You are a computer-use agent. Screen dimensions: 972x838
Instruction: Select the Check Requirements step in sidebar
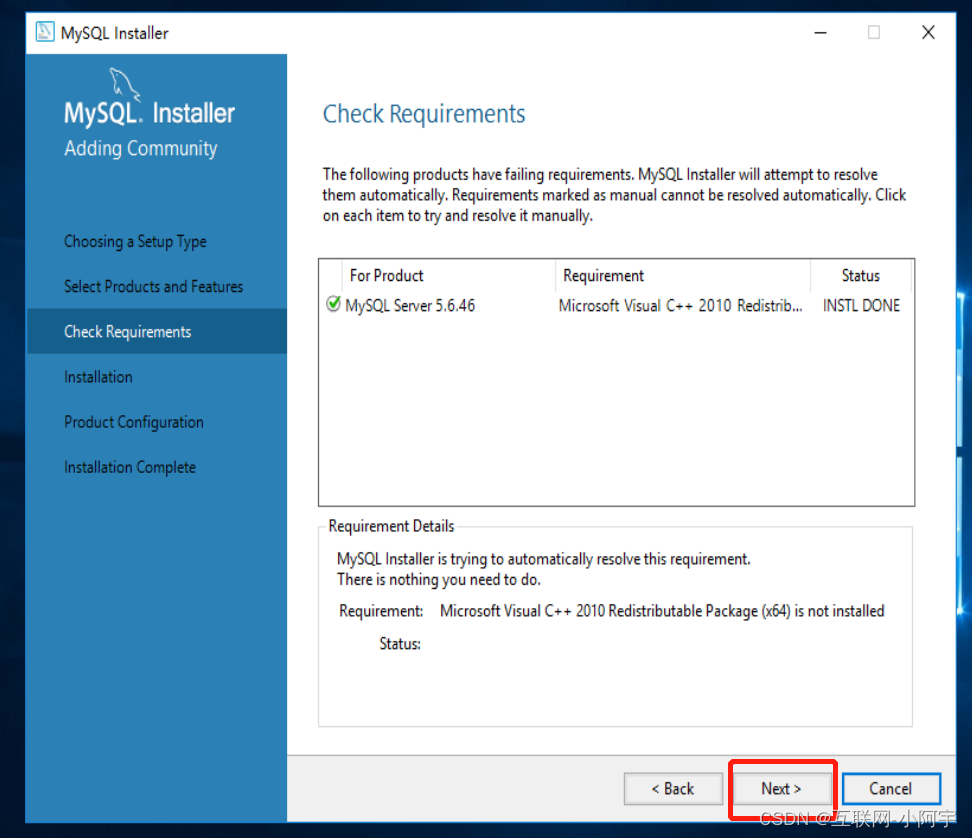tap(156, 332)
